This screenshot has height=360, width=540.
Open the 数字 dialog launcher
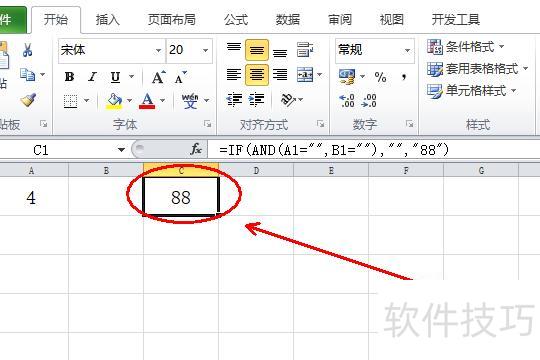point(409,123)
